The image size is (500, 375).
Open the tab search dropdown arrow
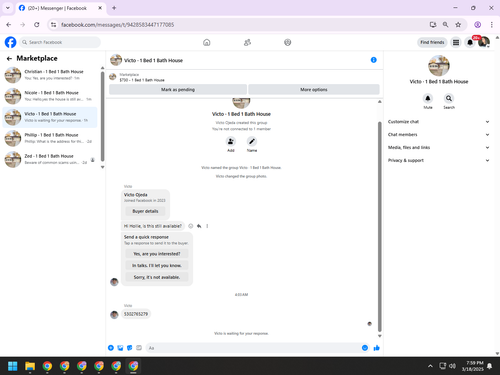point(8,8)
